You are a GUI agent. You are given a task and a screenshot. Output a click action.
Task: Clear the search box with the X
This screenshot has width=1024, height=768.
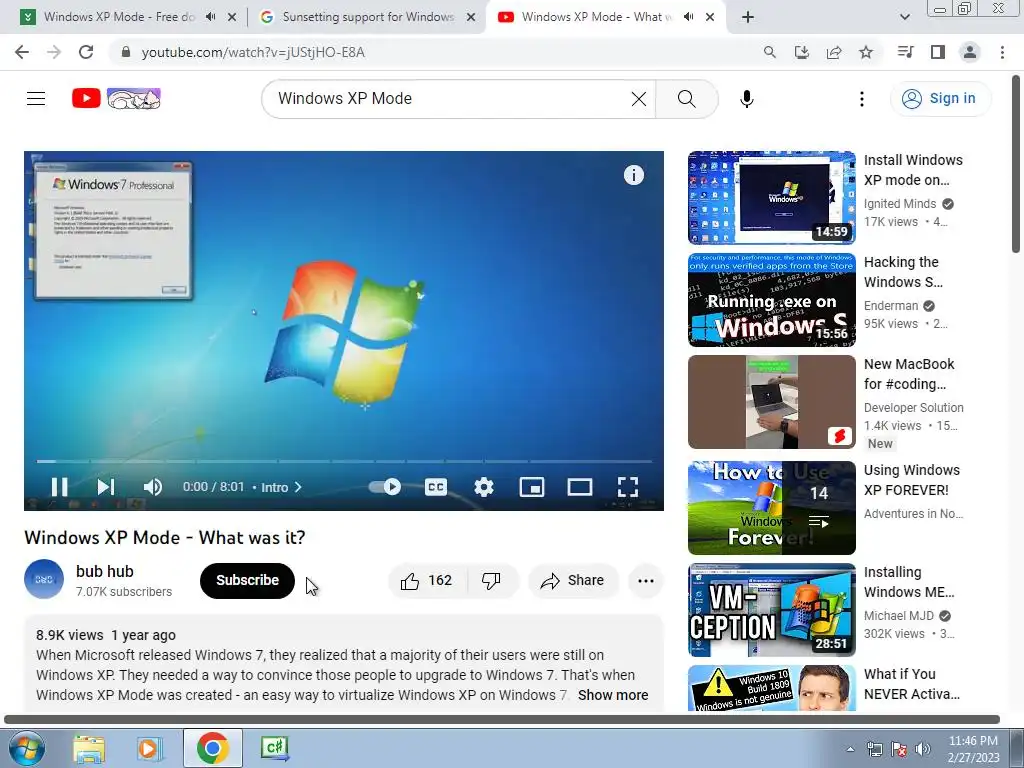(639, 99)
